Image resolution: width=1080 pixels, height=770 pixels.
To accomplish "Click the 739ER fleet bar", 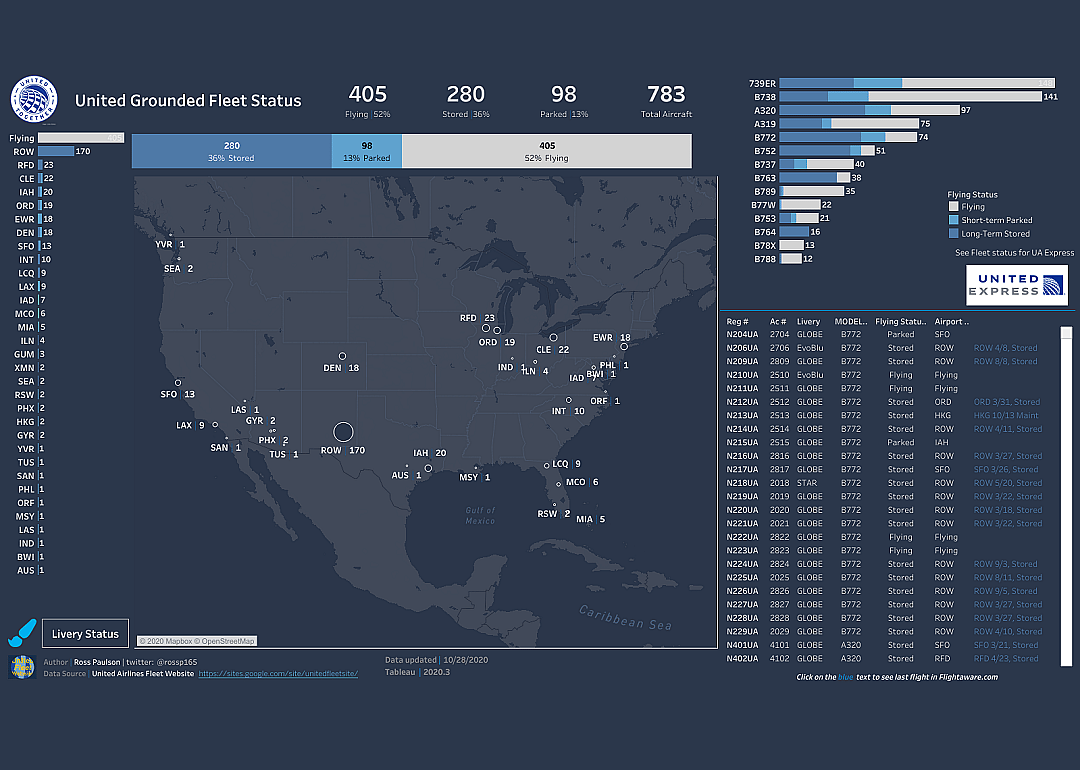I will pyautogui.click(x=917, y=83).
